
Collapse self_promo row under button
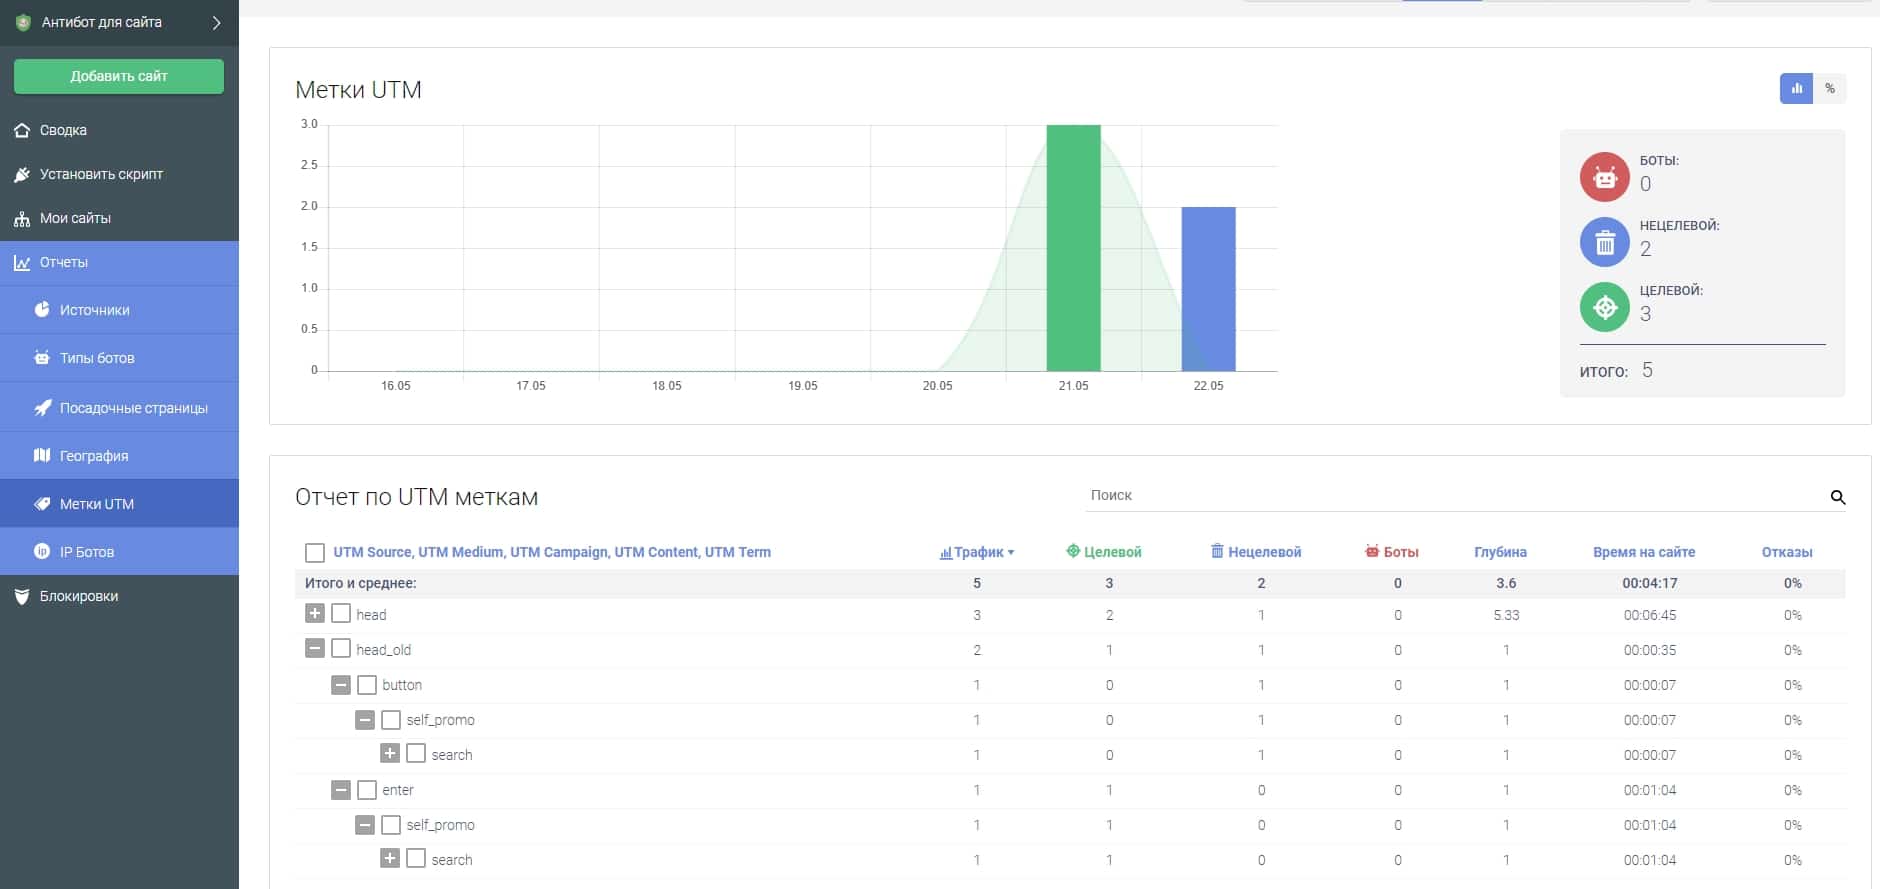[365, 719]
